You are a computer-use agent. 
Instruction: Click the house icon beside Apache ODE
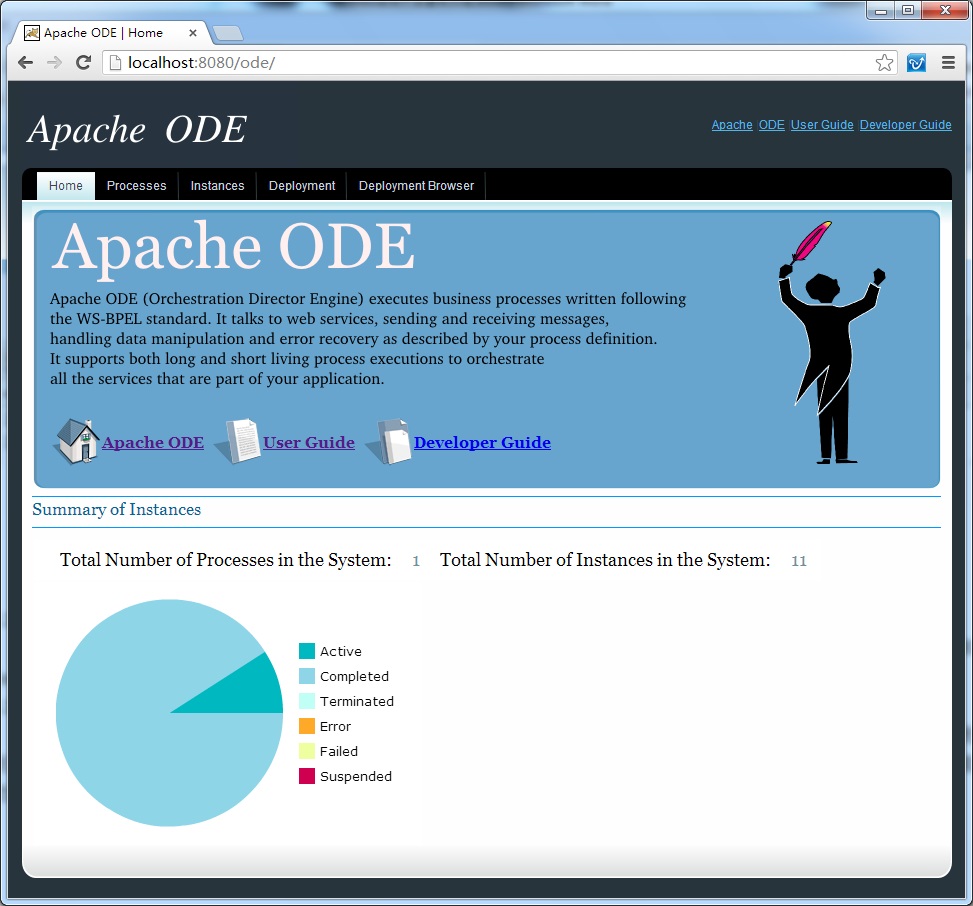click(x=77, y=441)
